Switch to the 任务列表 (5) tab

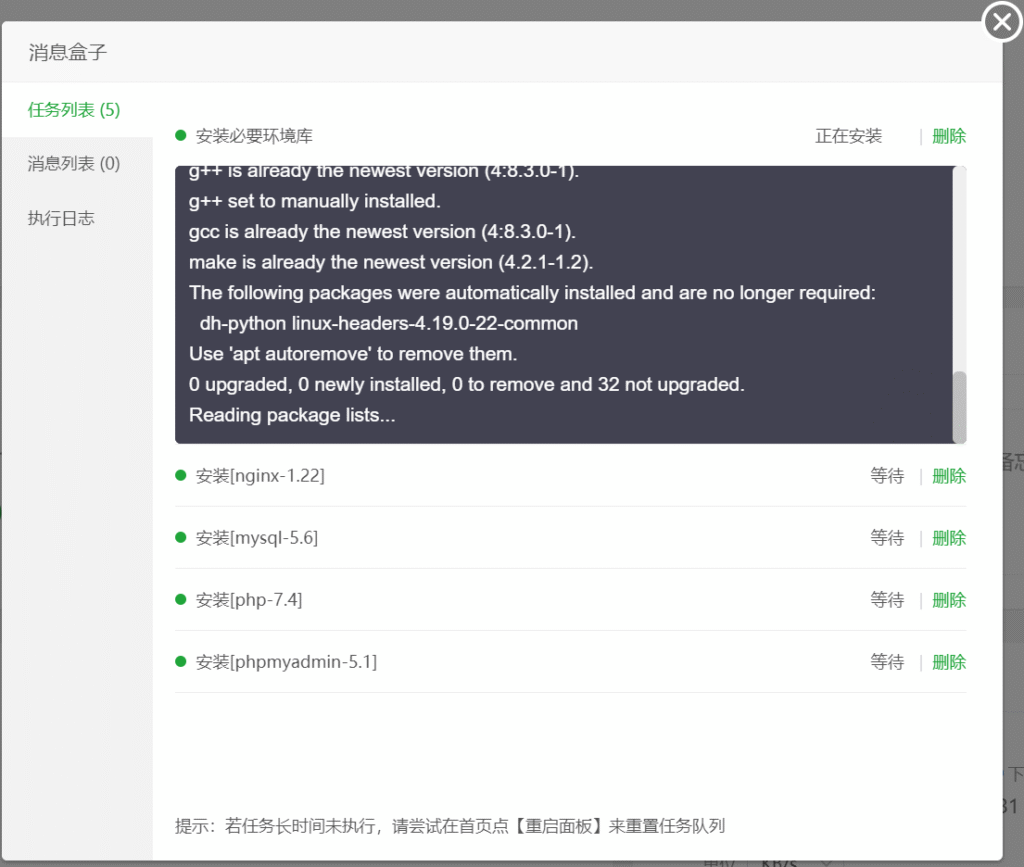(74, 110)
